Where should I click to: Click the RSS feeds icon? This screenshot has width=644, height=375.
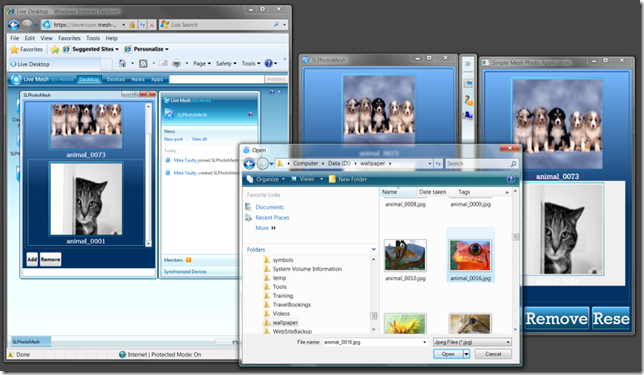coord(143,64)
